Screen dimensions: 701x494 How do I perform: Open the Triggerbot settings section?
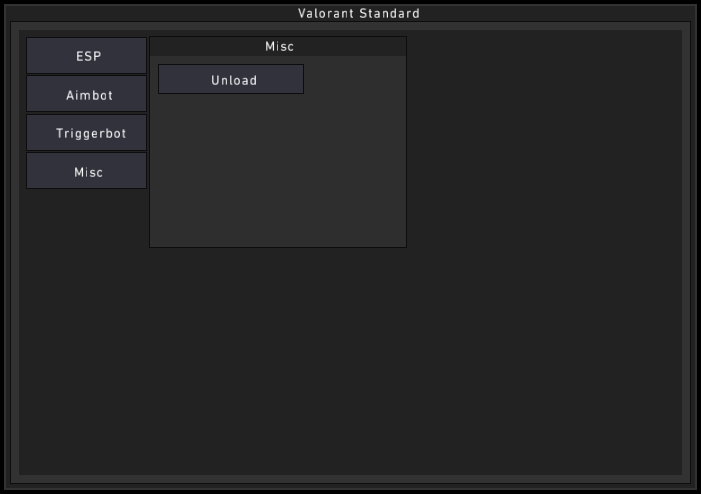(87, 133)
